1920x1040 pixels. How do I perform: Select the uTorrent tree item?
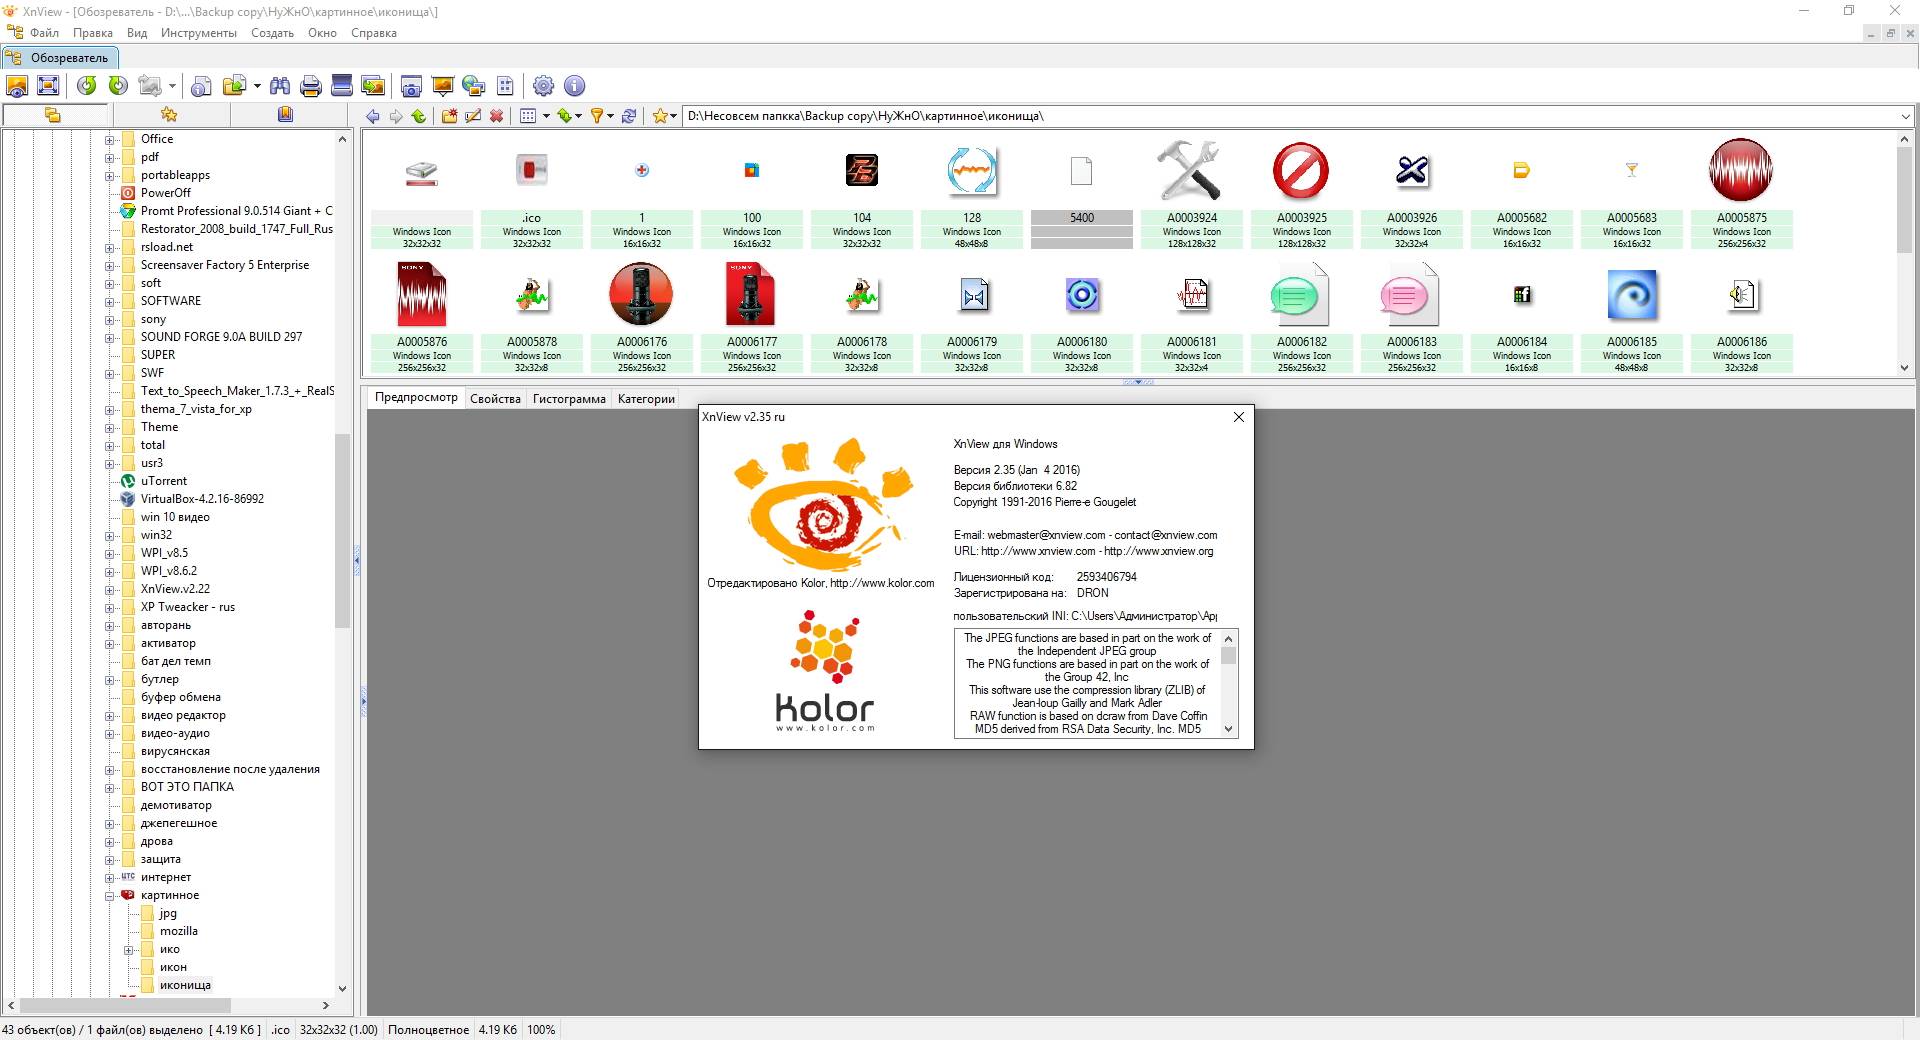pos(163,481)
